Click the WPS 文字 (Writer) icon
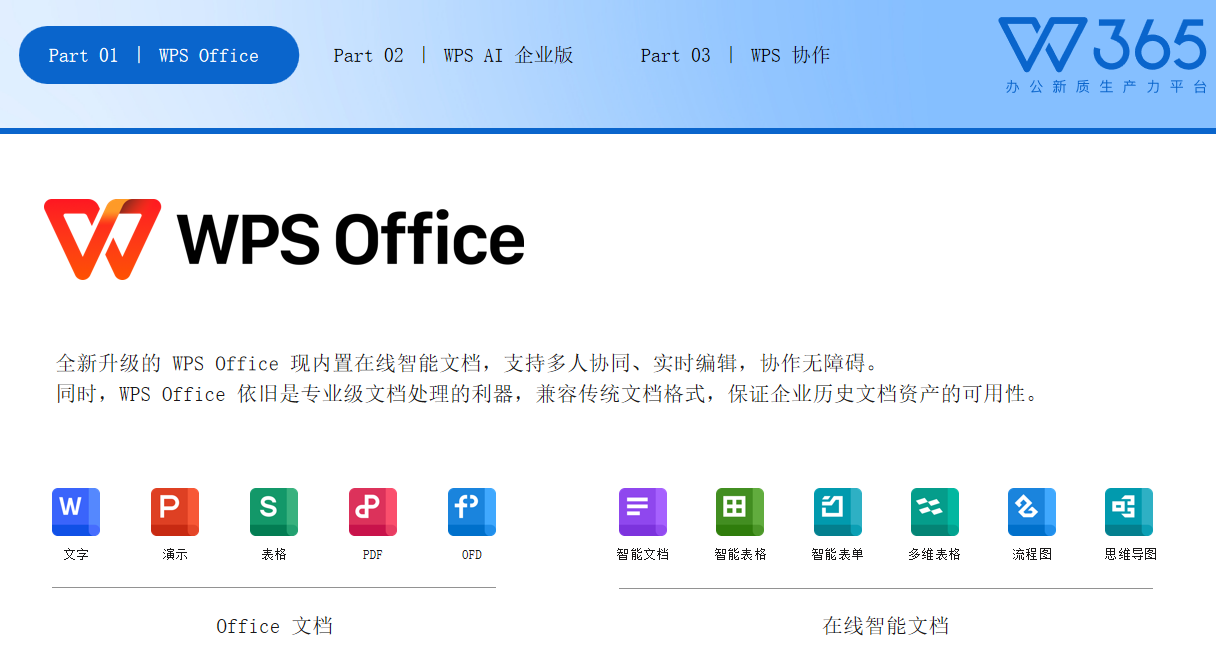This screenshot has width=1216, height=649. 76,512
